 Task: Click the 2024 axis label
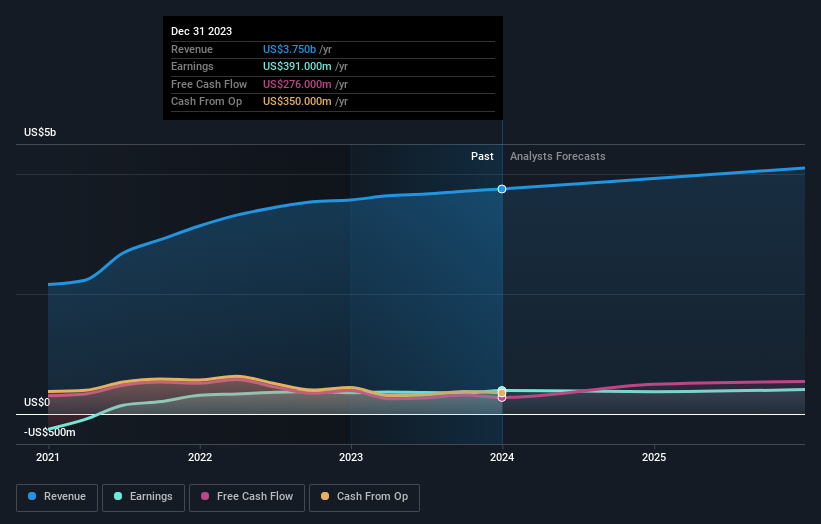point(502,458)
